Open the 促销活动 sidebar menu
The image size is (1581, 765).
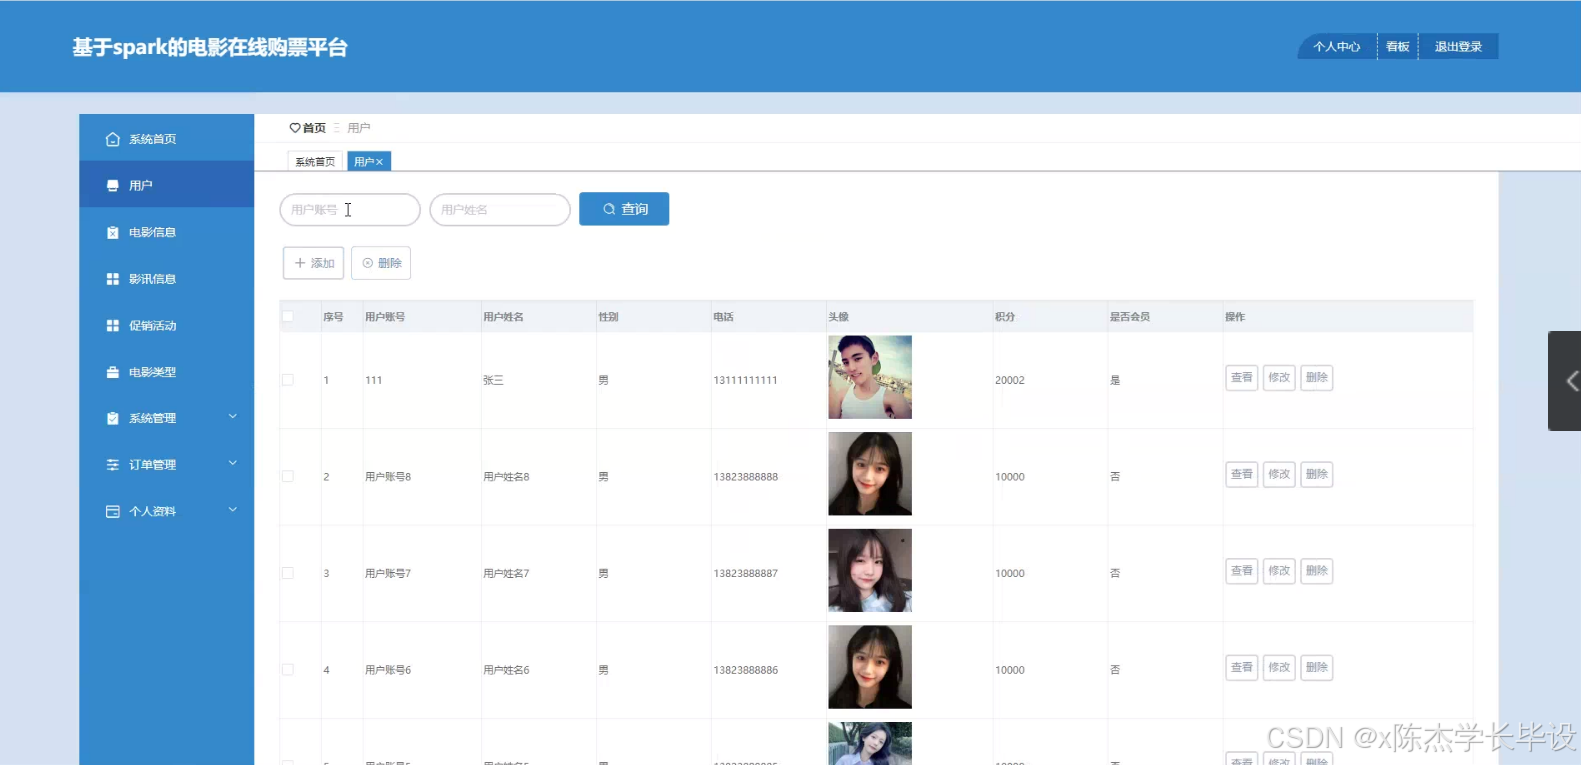pyautogui.click(x=167, y=325)
